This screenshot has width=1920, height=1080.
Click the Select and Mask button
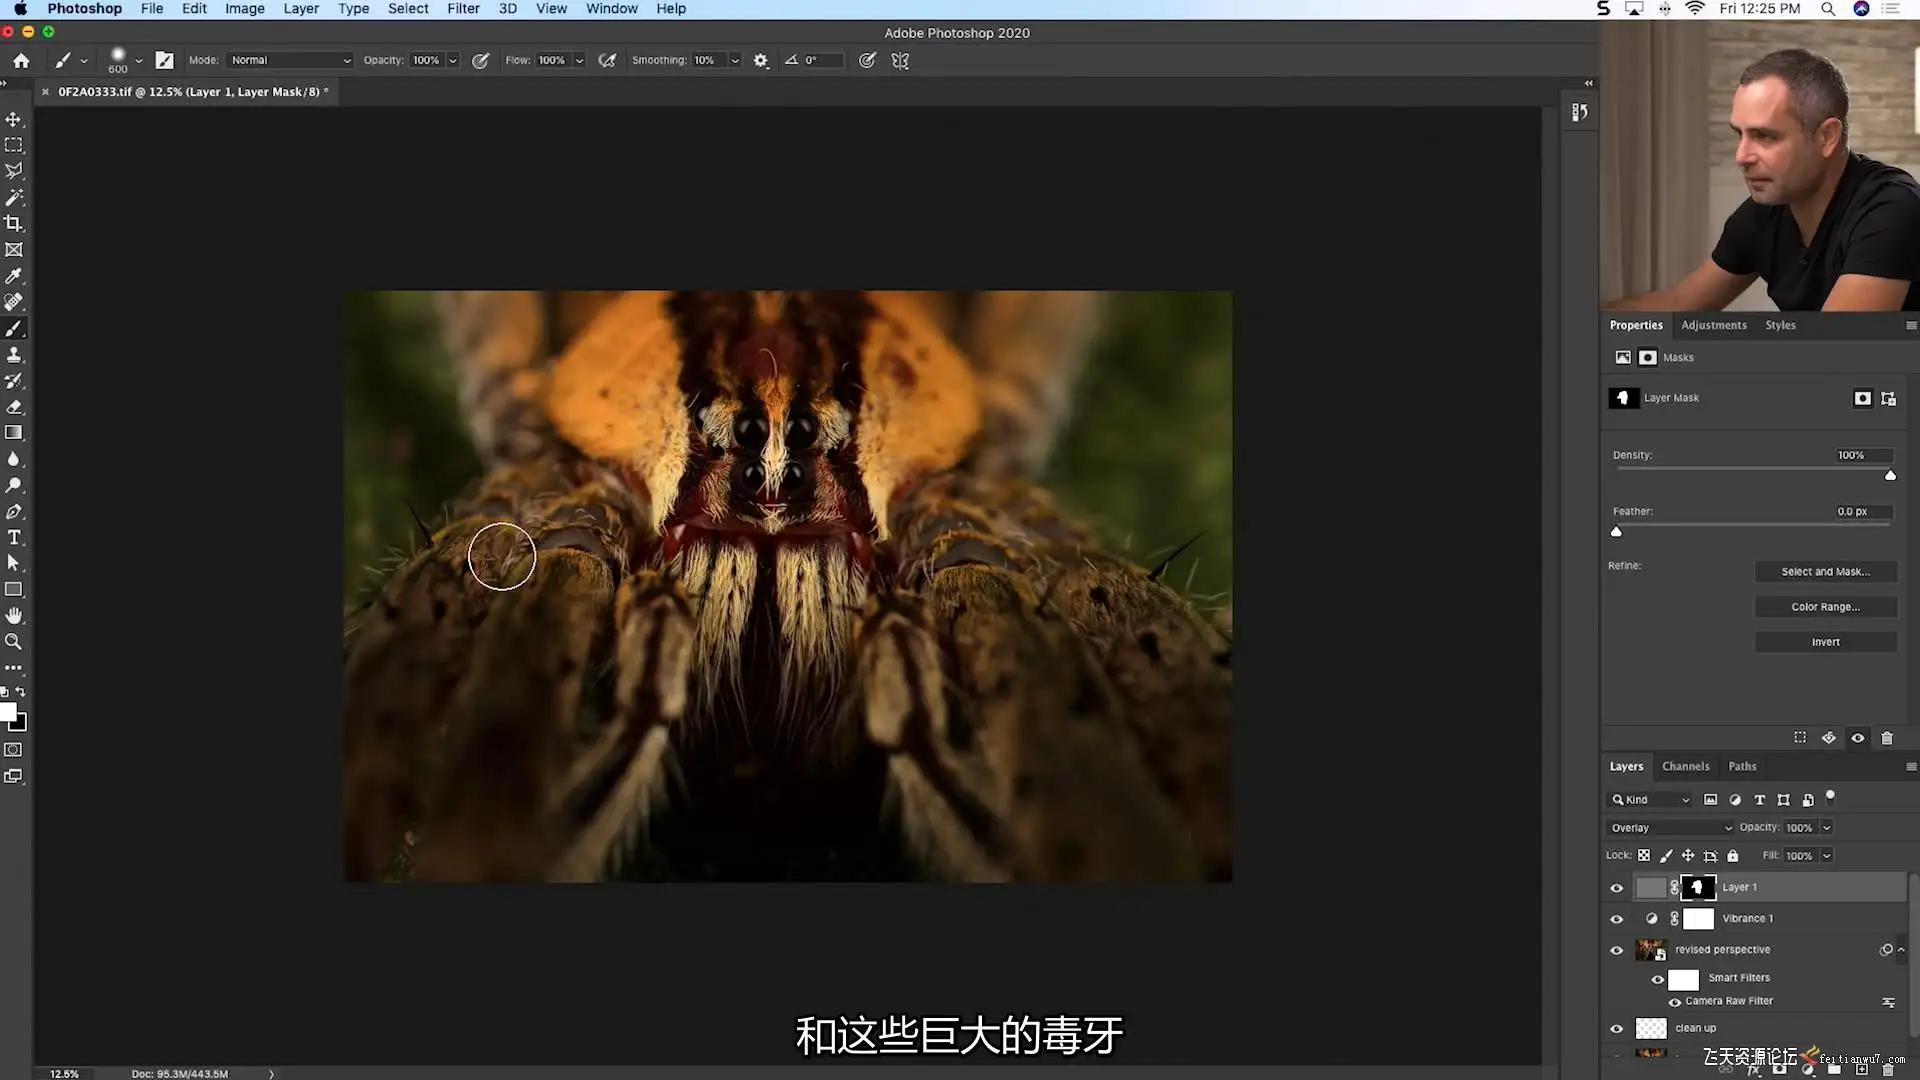(x=1825, y=572)
